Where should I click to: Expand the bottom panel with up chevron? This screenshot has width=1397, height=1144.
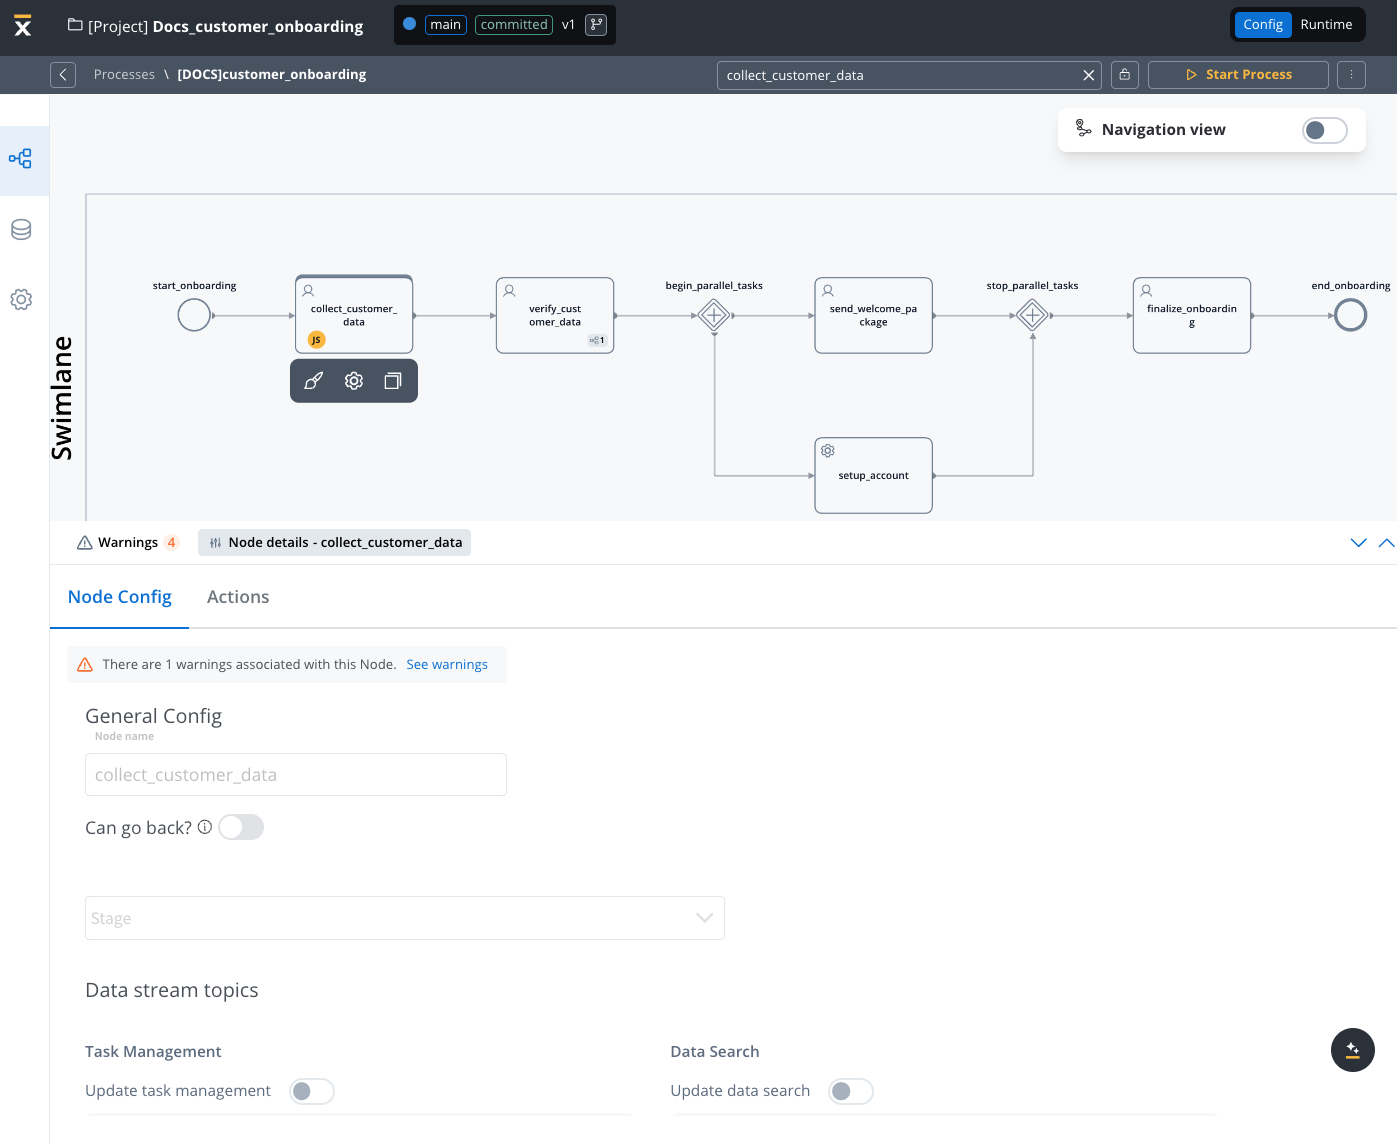pos(1386,543)
